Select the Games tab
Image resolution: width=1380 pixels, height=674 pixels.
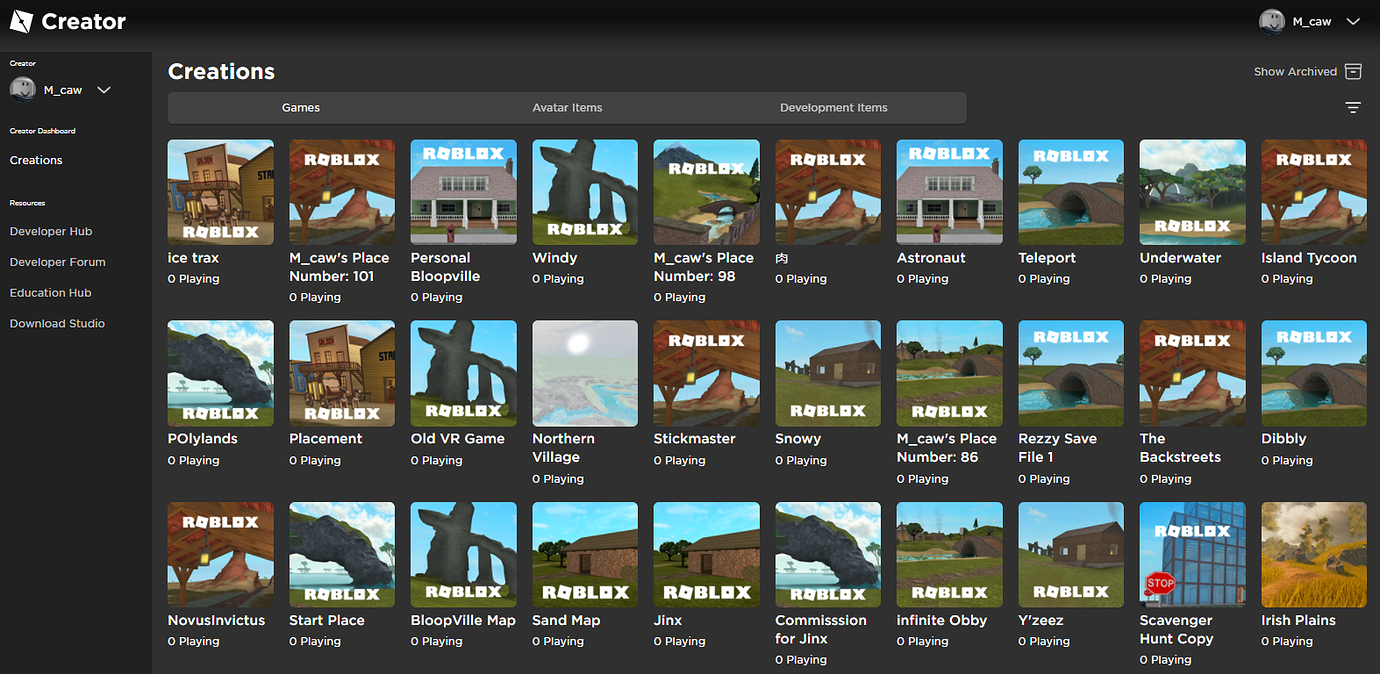click(300, 107)
